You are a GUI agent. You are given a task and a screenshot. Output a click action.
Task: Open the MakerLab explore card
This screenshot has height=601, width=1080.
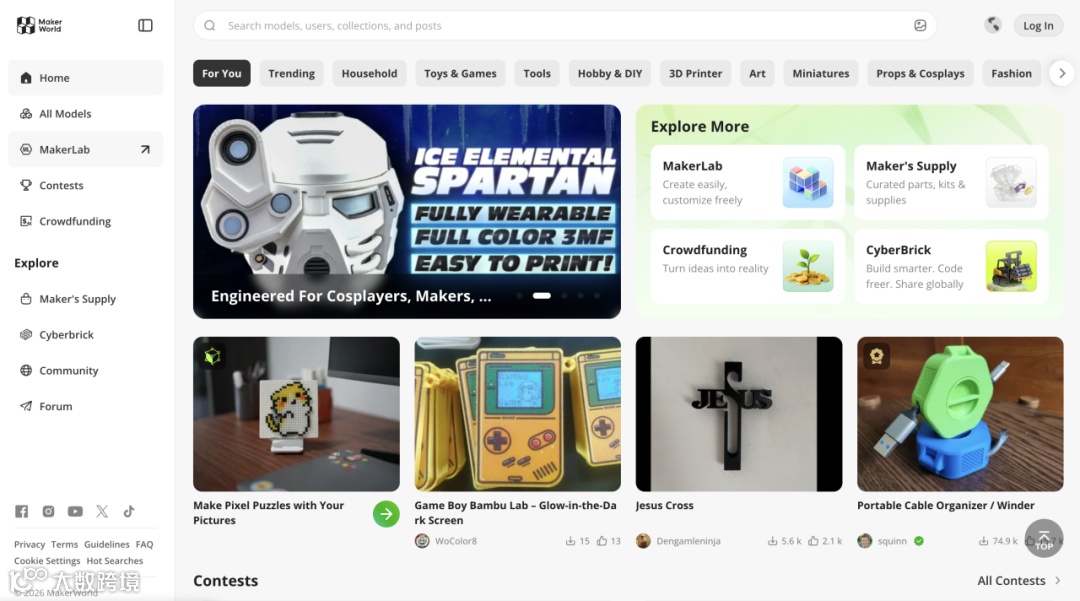tap(748, 182)
